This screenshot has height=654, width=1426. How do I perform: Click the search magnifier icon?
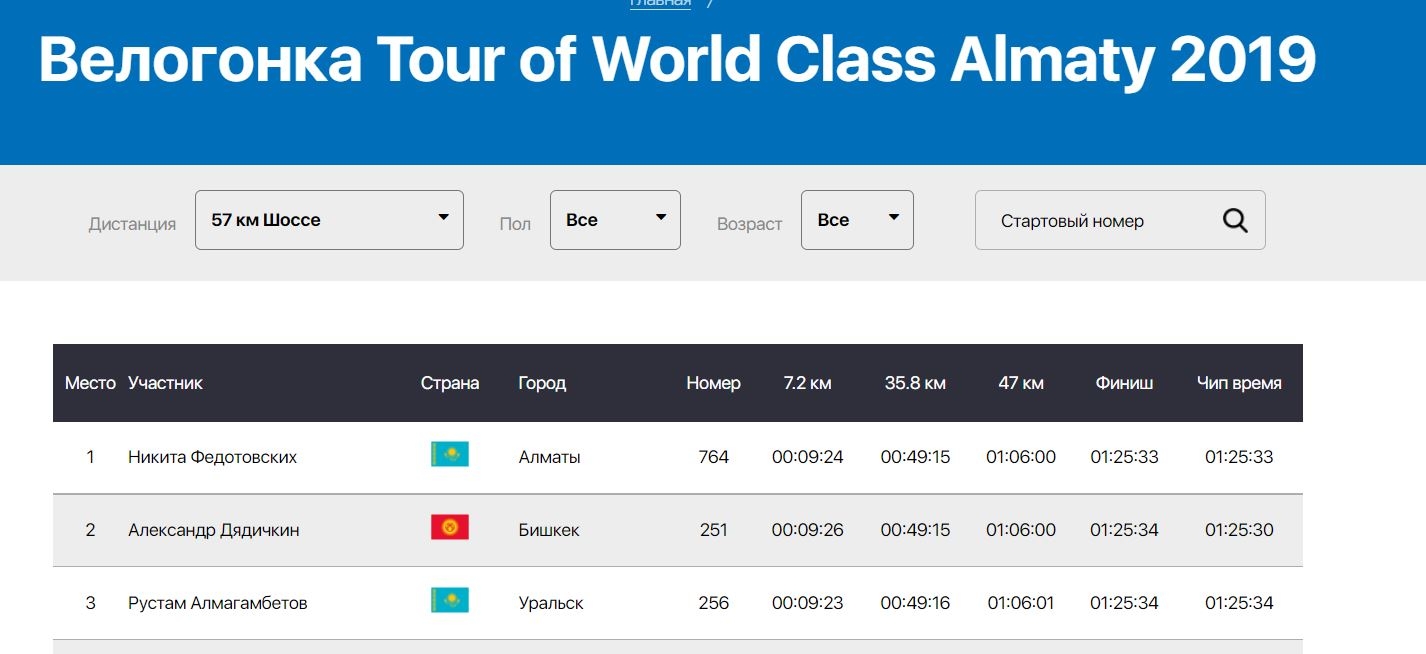click(x=1235, y=221)
